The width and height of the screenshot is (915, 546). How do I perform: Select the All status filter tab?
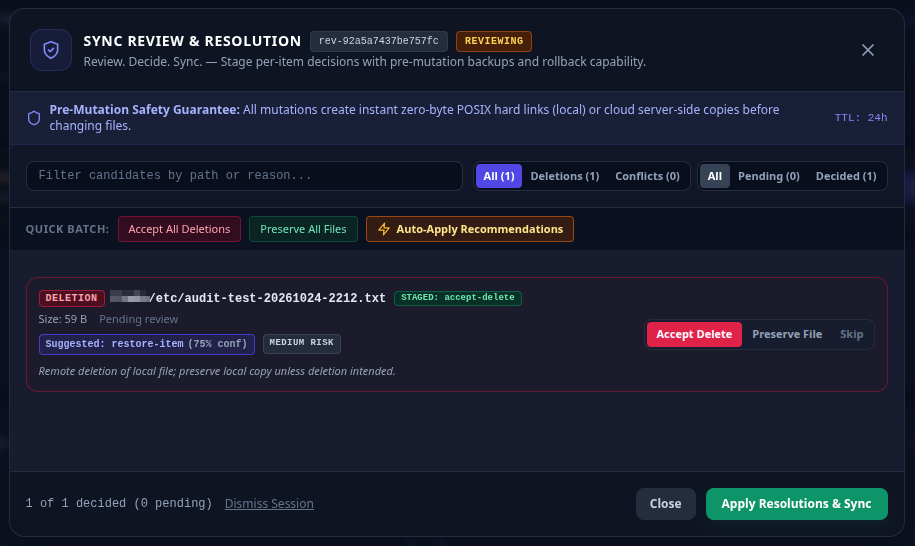pos(715,176)
